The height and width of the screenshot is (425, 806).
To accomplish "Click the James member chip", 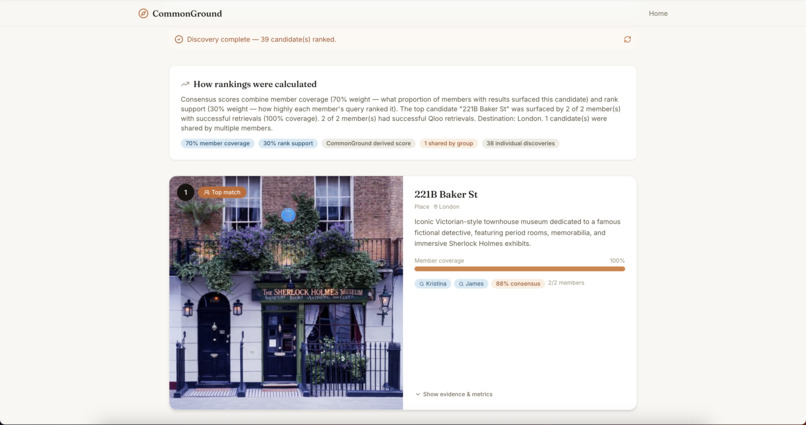I will [471, 284].
